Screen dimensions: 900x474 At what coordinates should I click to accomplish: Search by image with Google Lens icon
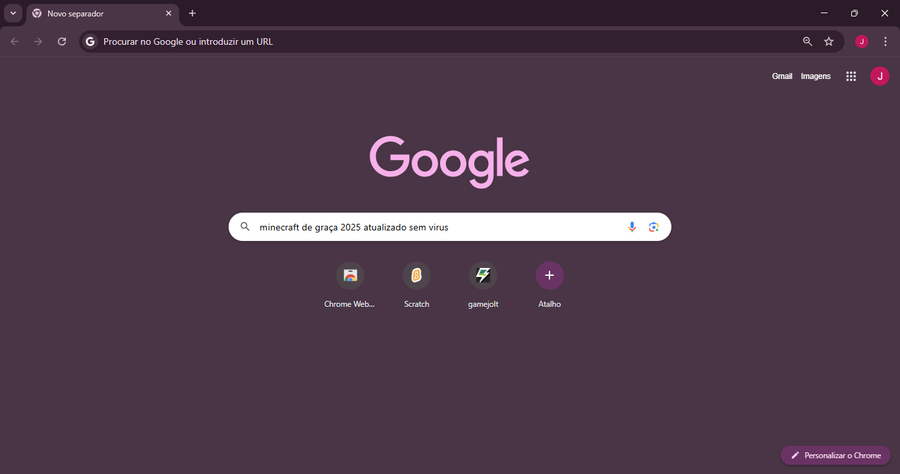[654, 227]
